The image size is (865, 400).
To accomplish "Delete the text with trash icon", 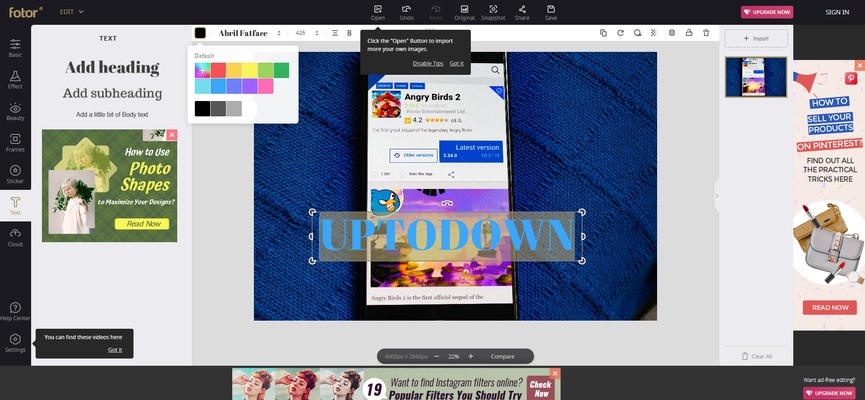I will click(706, 33).
